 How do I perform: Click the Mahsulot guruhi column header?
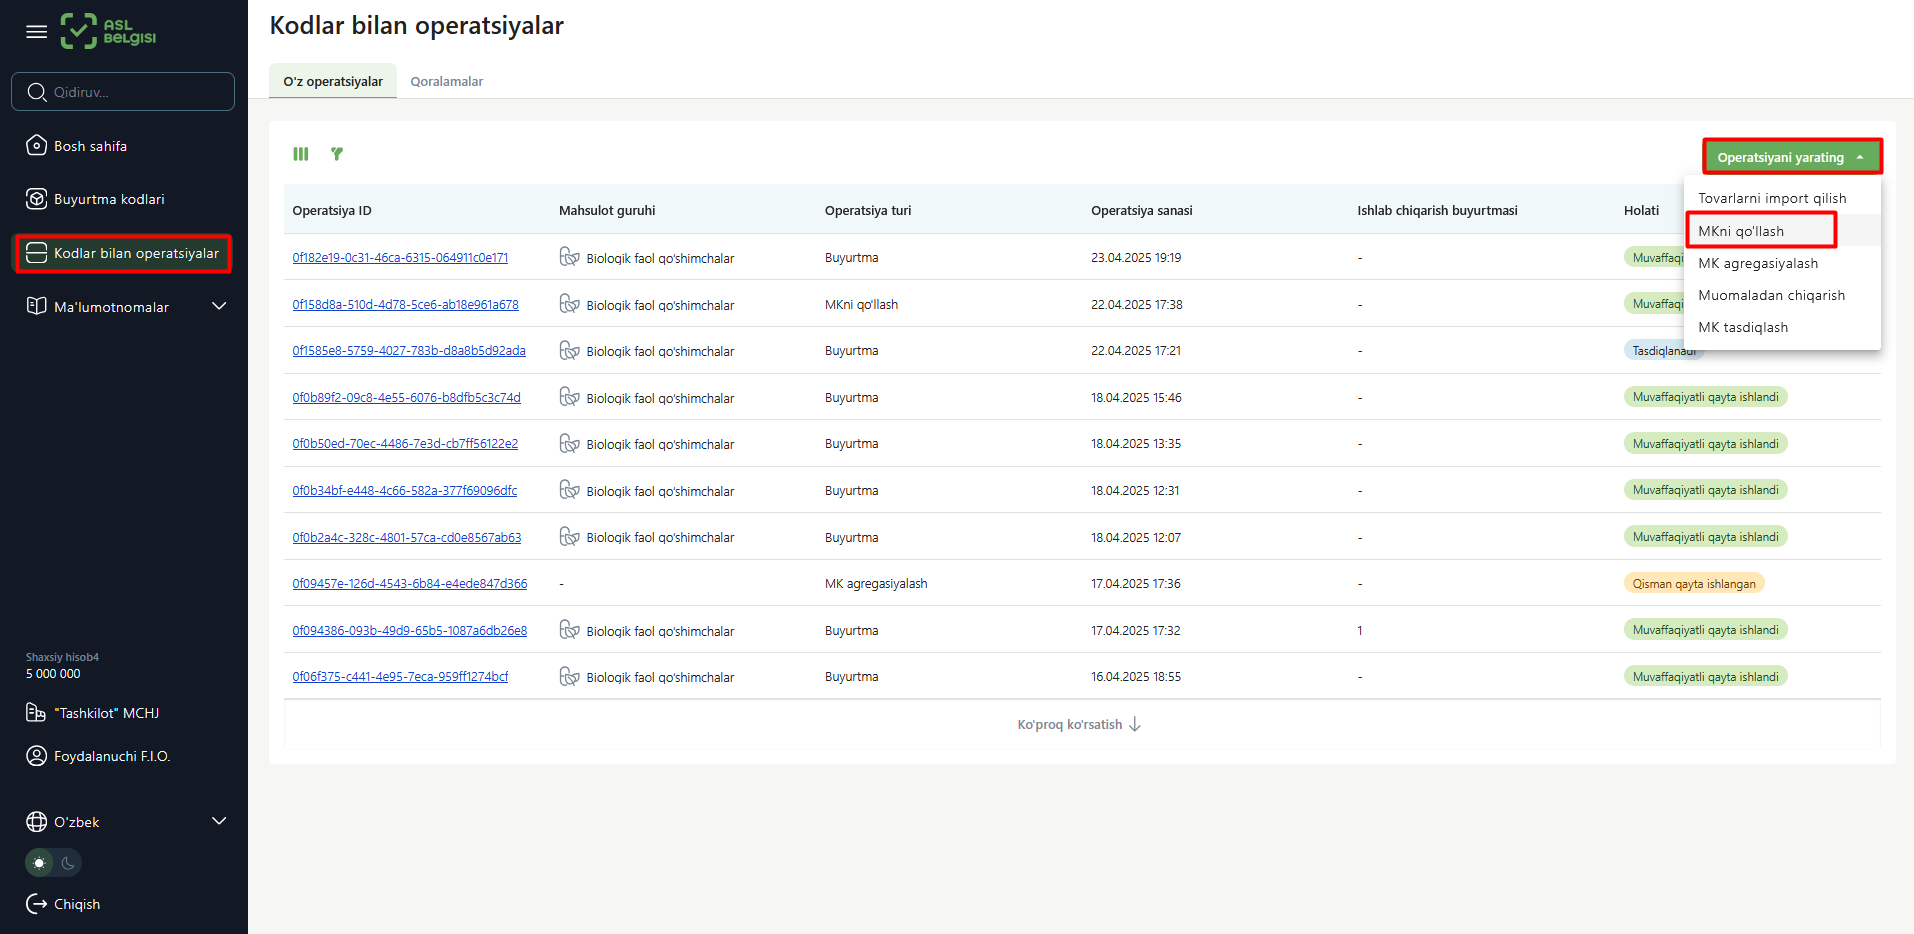point(607,211)
